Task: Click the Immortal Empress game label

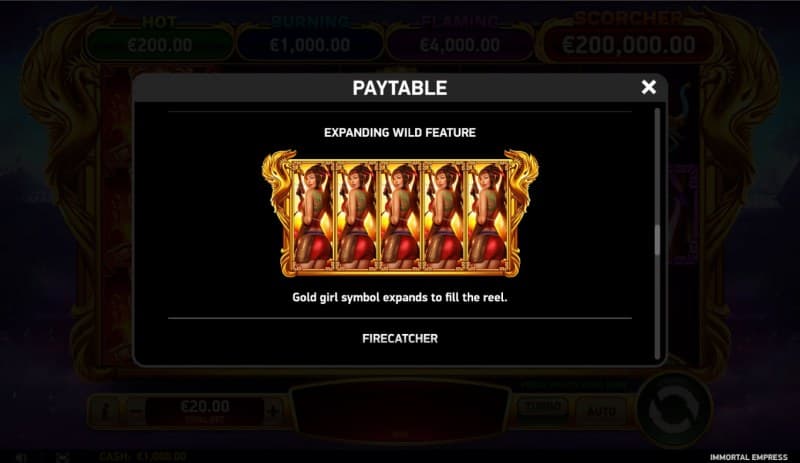Action: pyautogui.click(x=748, y=457)
